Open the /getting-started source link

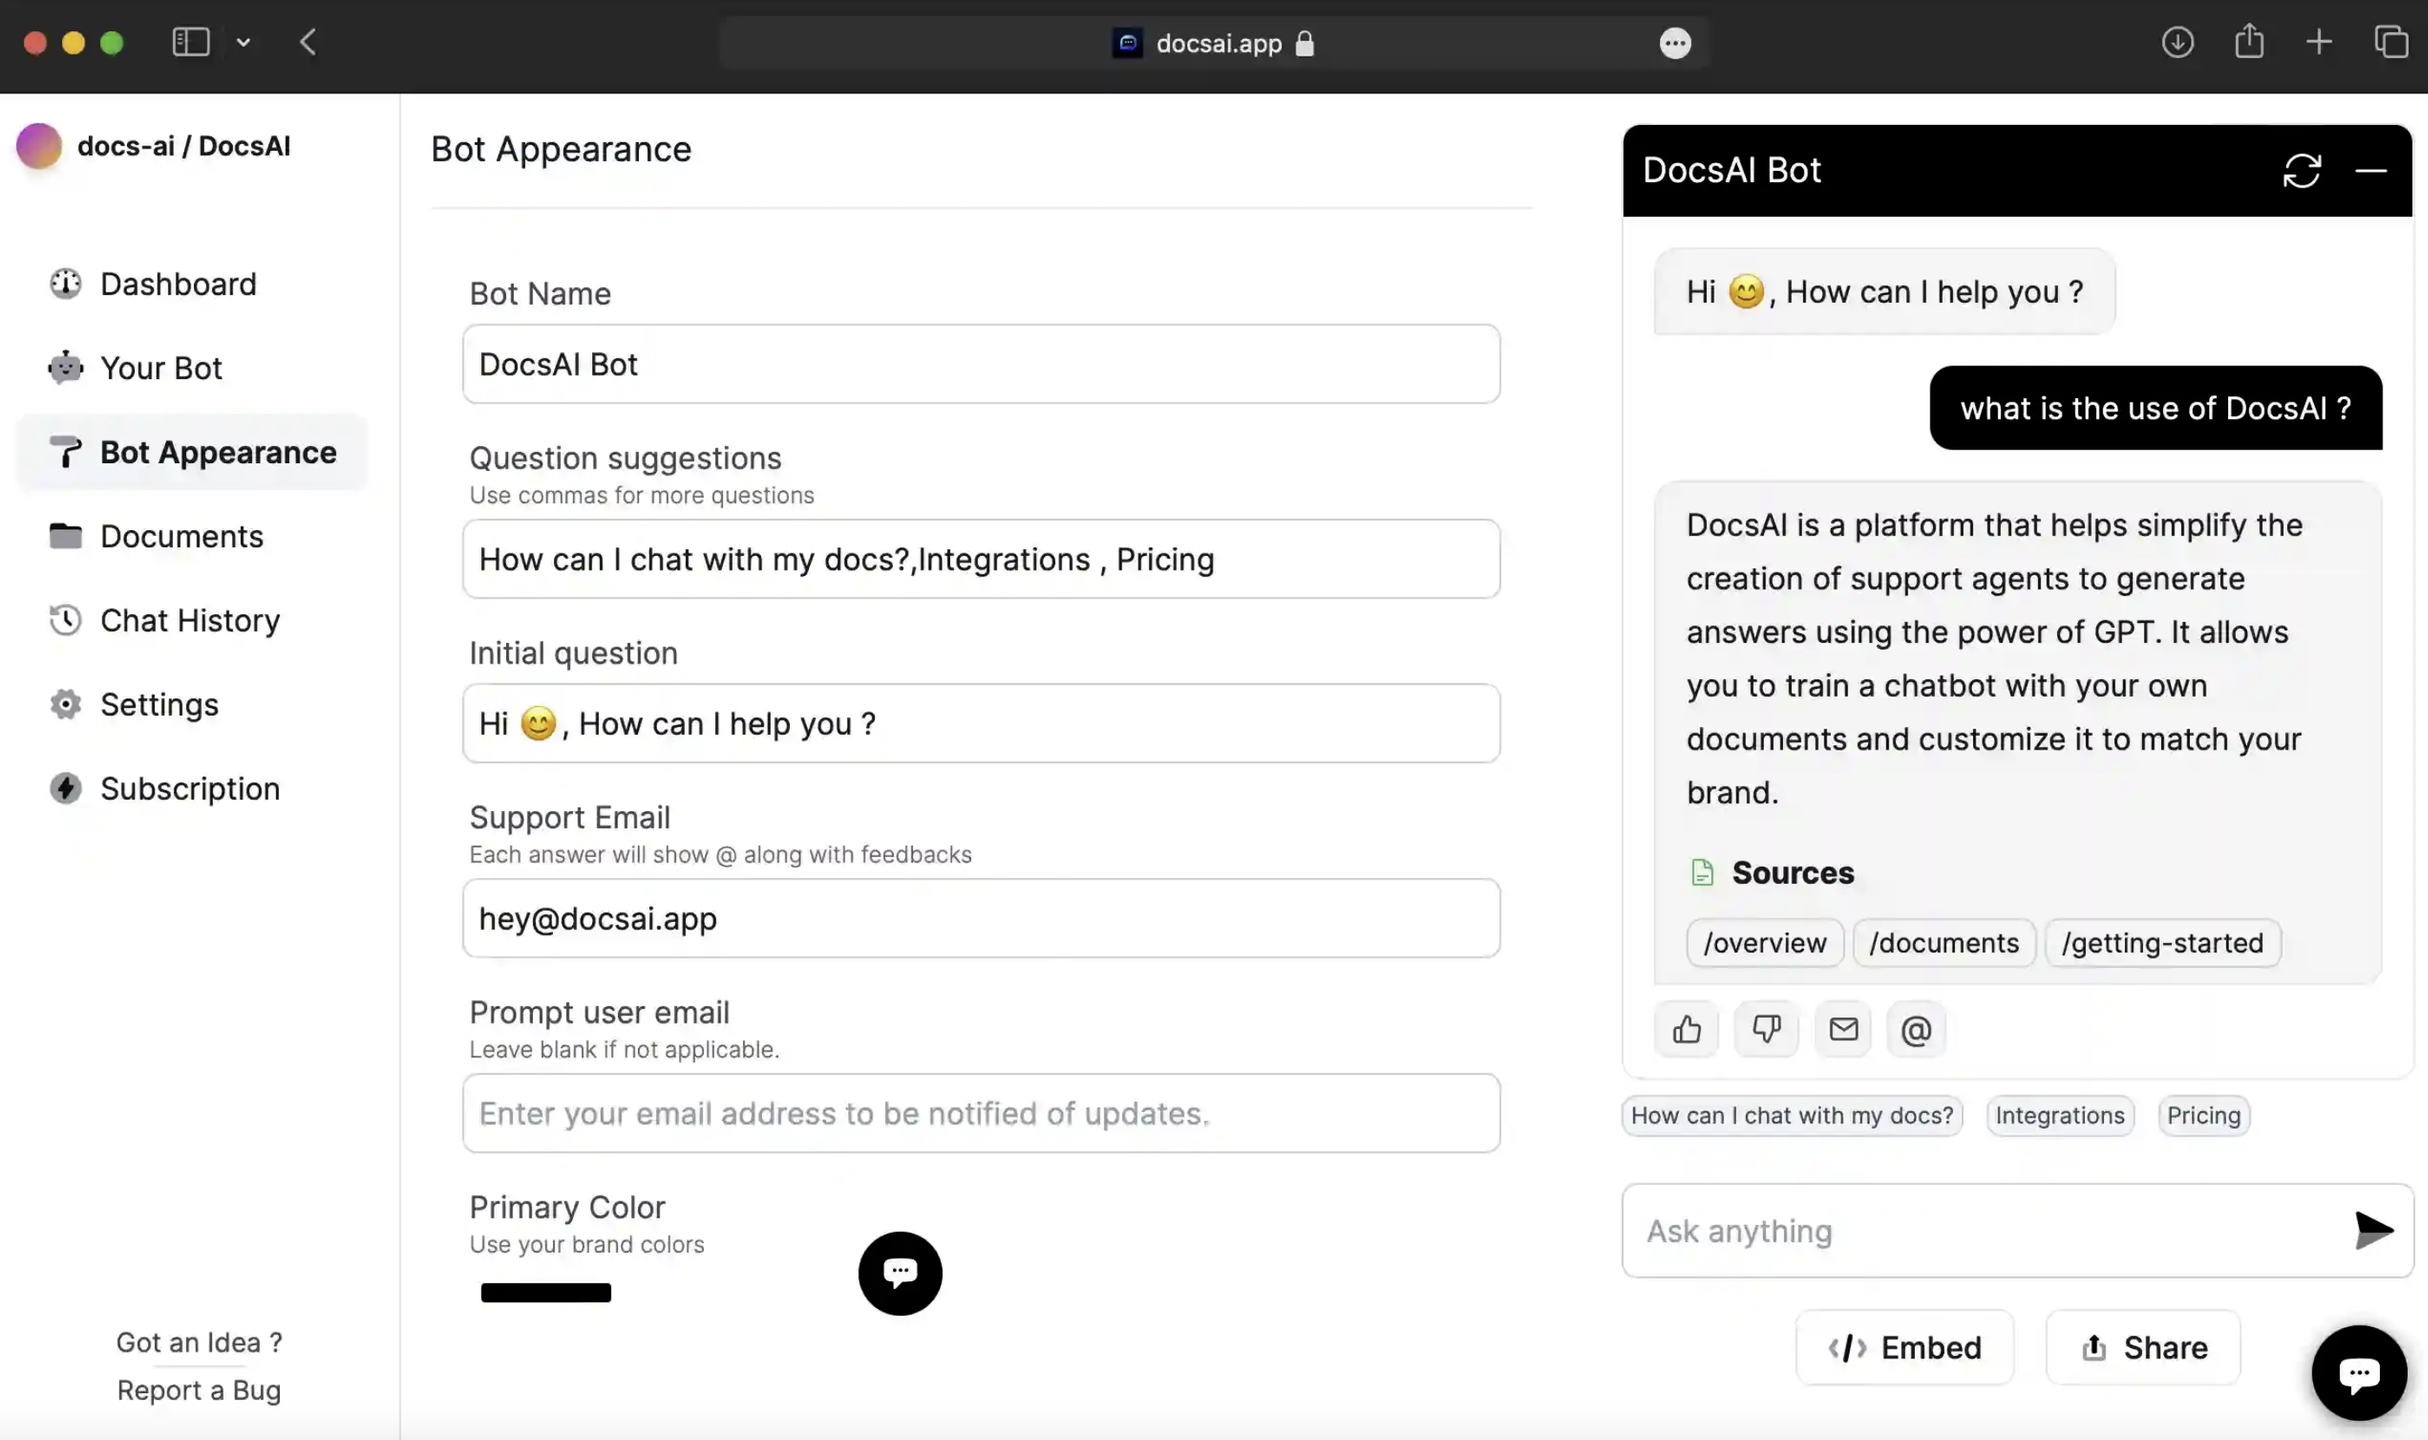(x=2162, y=943)
